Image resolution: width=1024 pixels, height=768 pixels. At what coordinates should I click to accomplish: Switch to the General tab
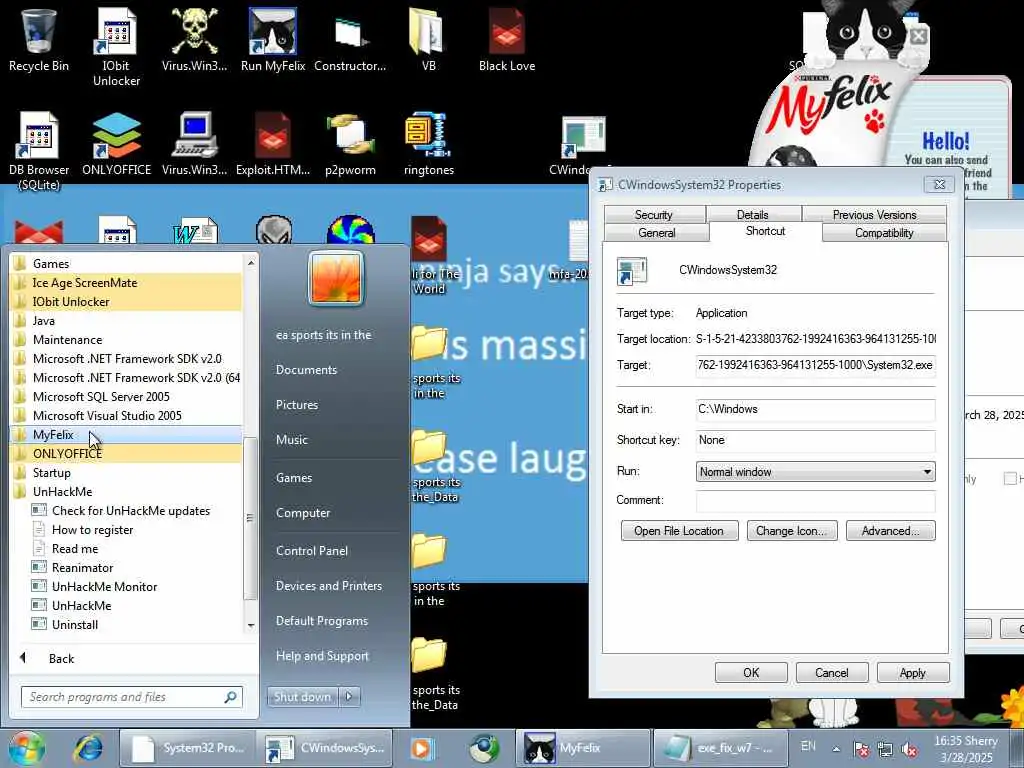pos(656,233)
